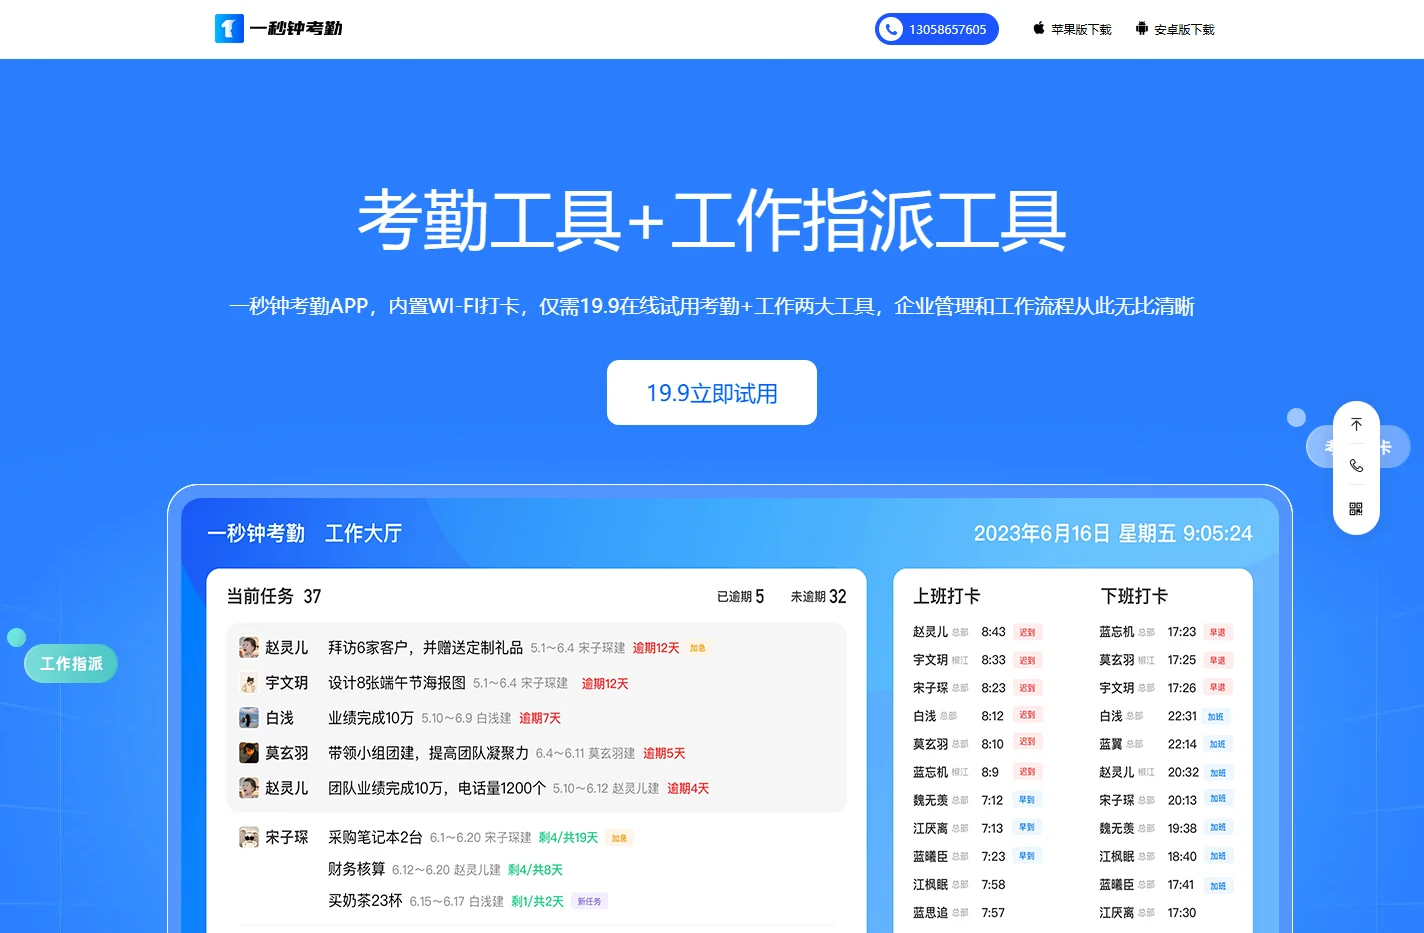The image size is (1424, 933).
Task: Open 白浅's task 业绩完成10万
Action: 371,718
